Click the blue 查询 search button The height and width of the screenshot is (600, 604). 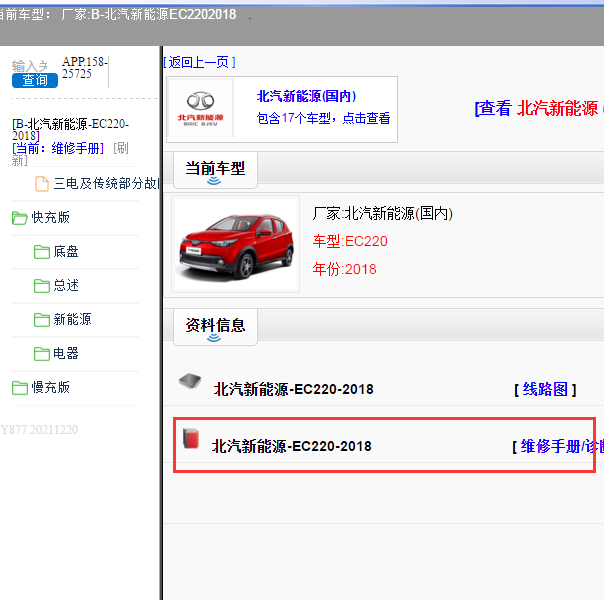[x=35, y=80]
